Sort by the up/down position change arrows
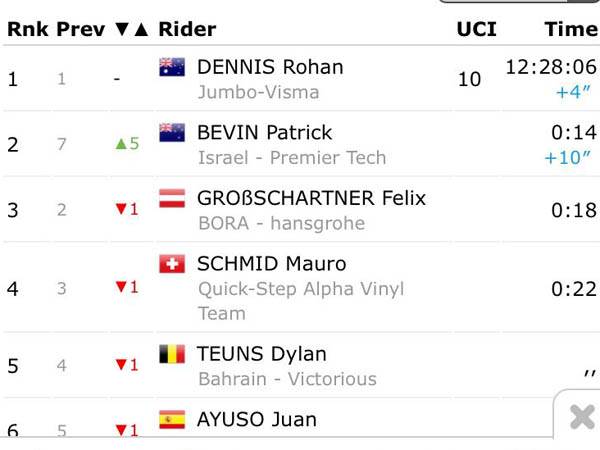The image size is (600, 450). click(x=131, y=29)
